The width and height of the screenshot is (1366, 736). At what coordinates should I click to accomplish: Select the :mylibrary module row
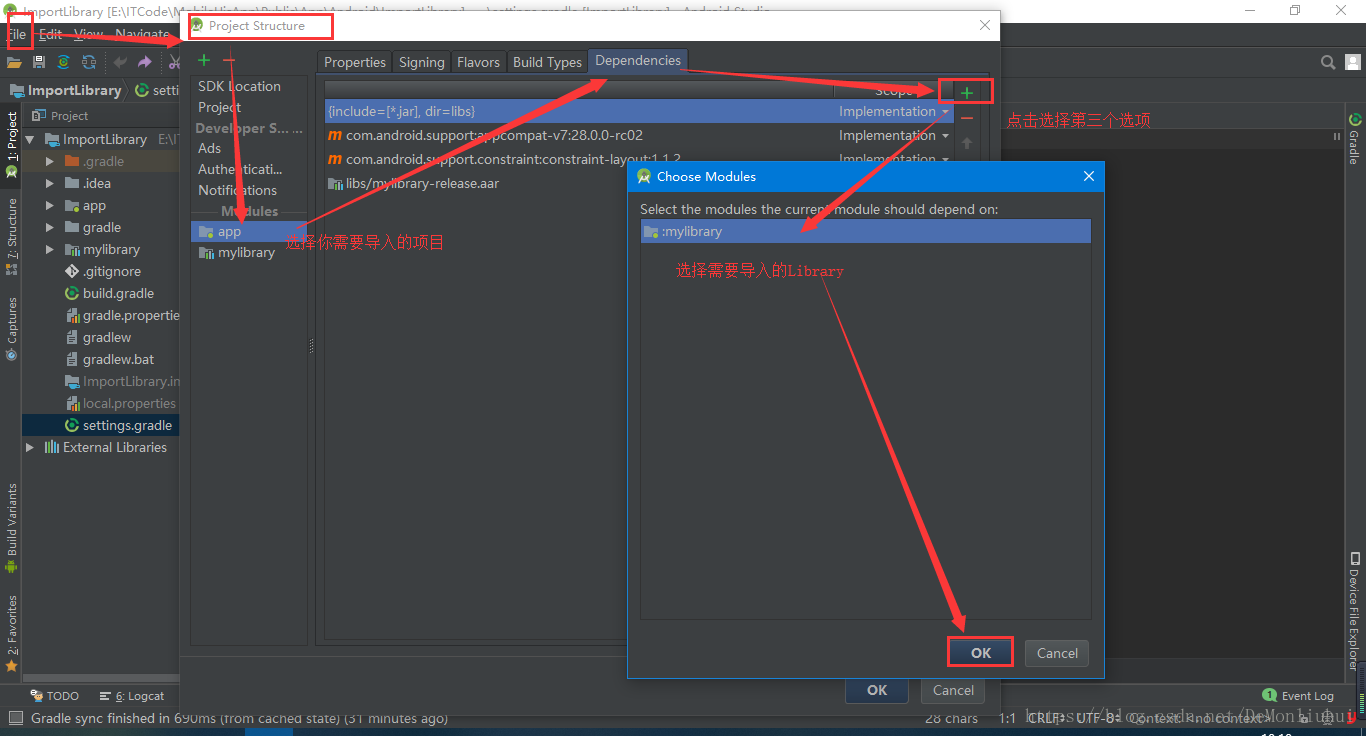pos(866,231)
